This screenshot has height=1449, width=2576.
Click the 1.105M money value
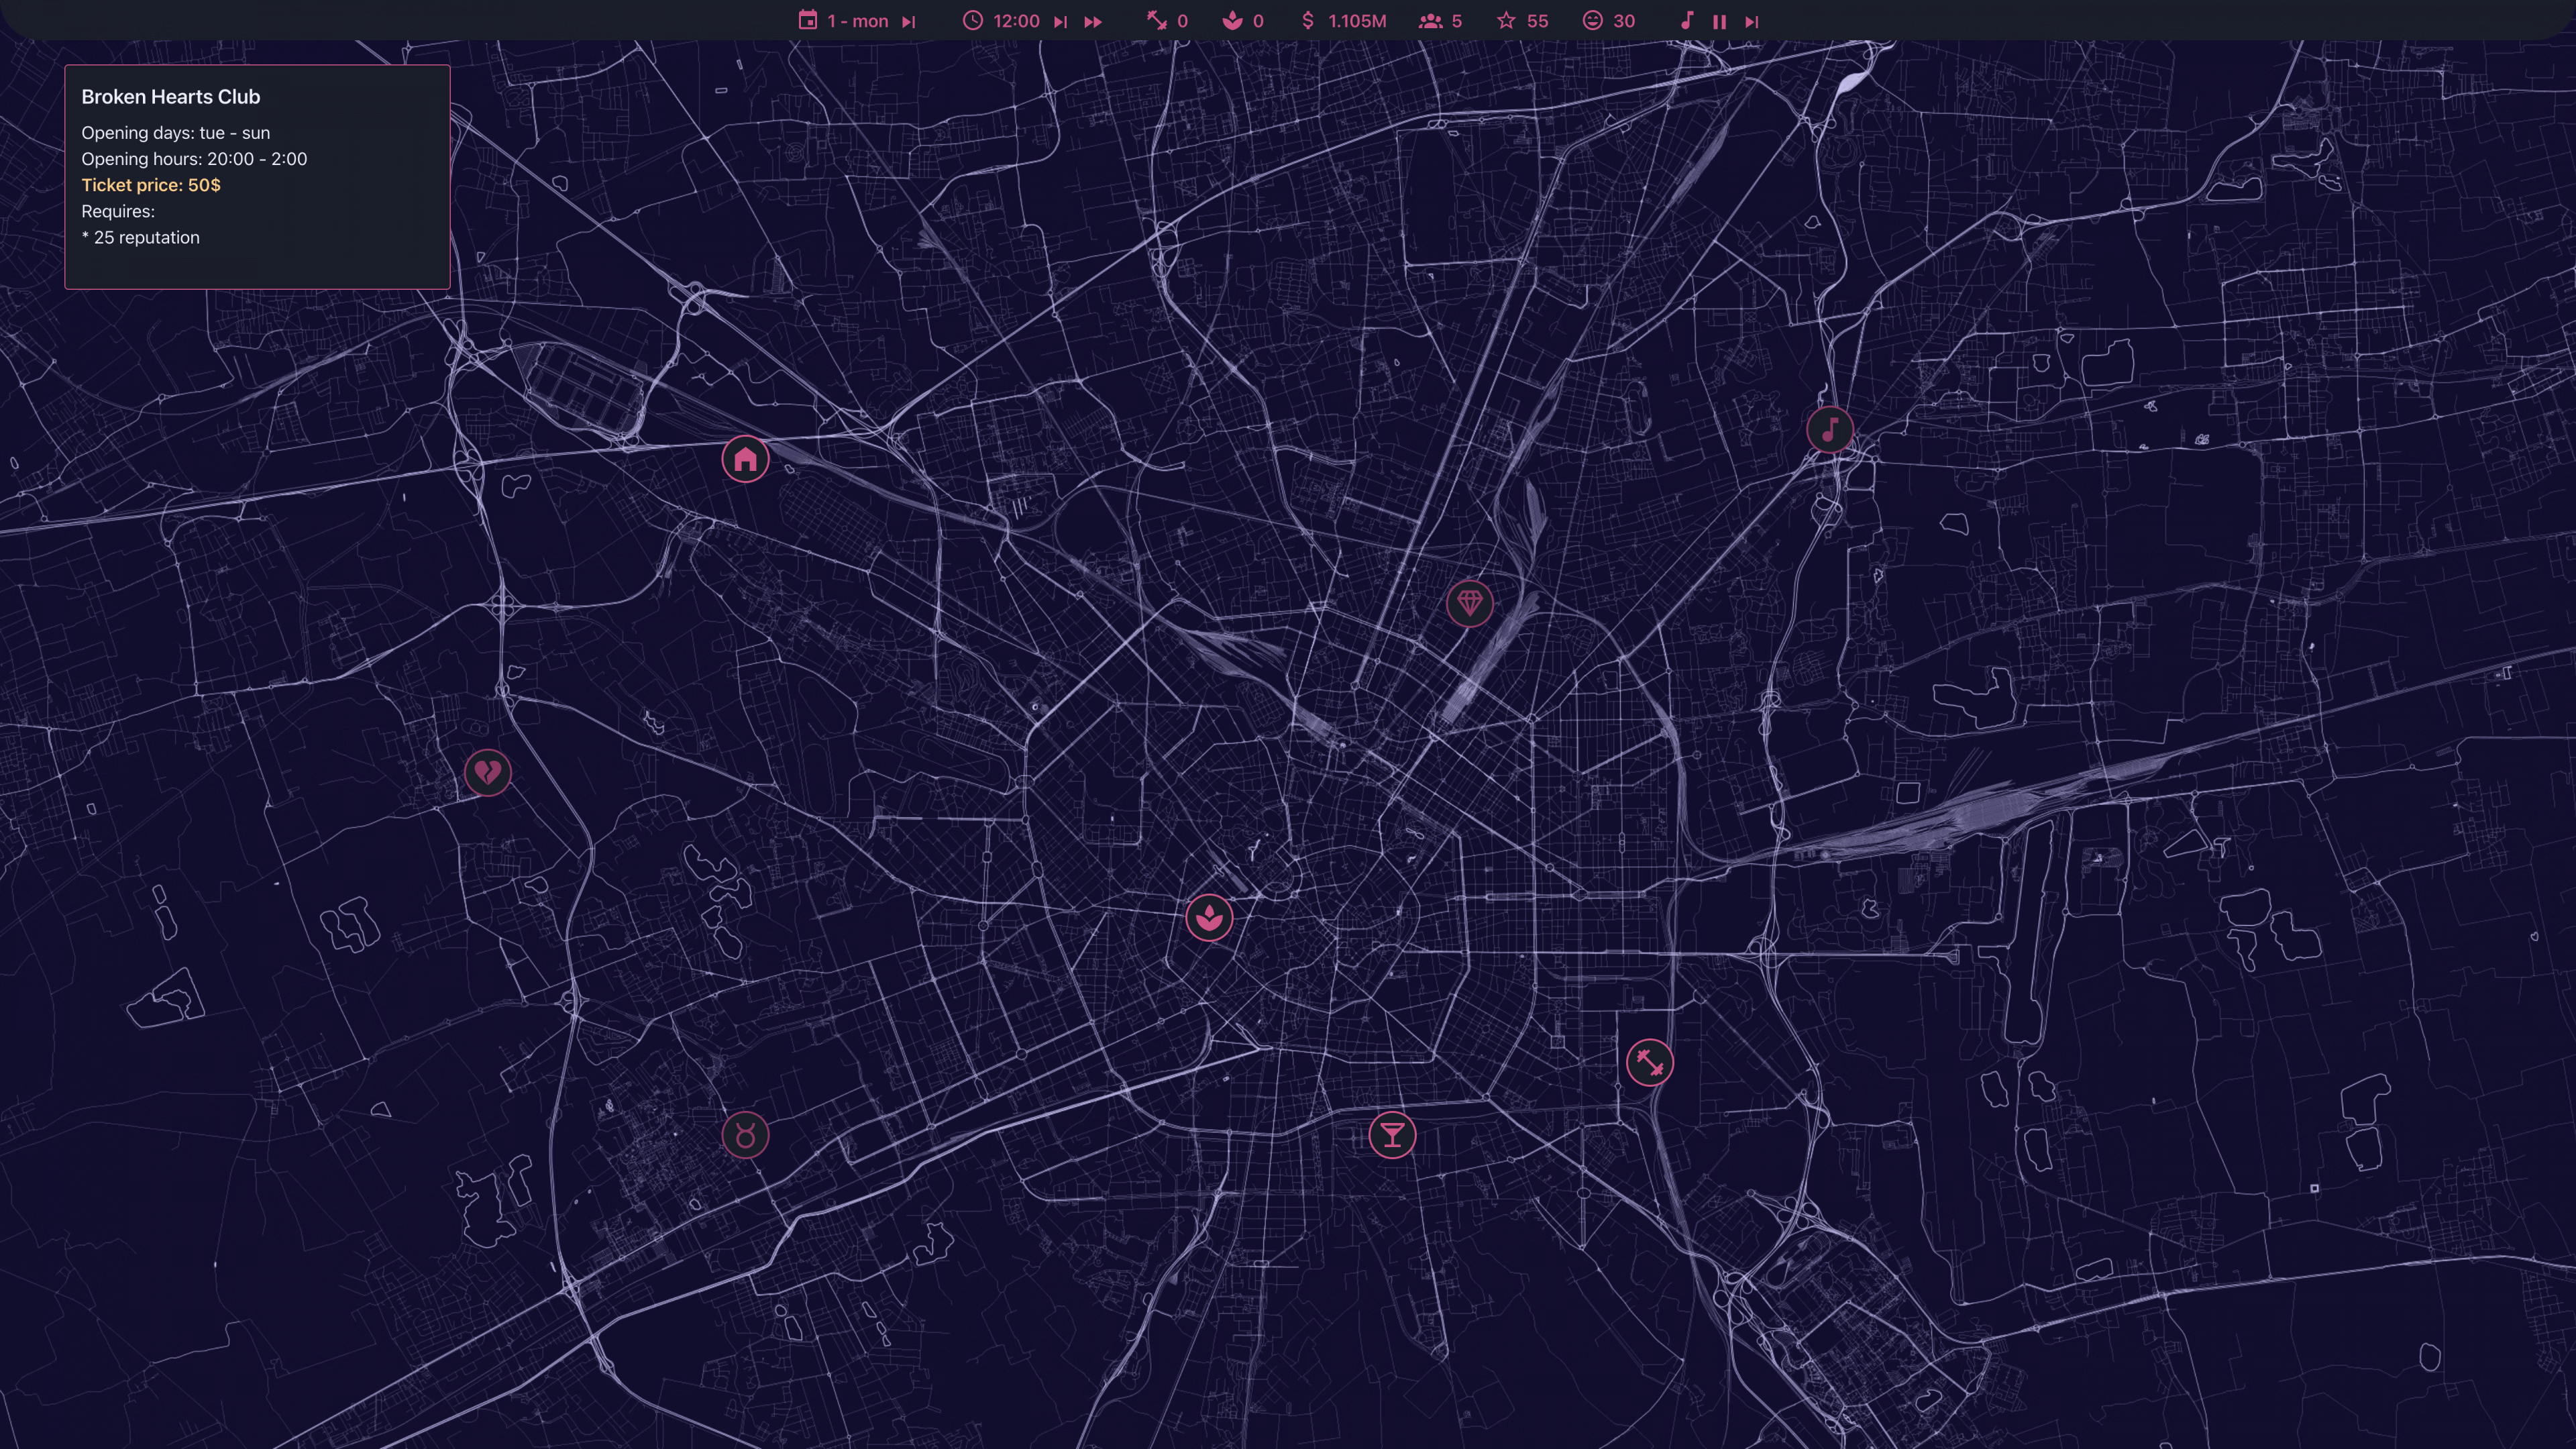[1357, 21]
